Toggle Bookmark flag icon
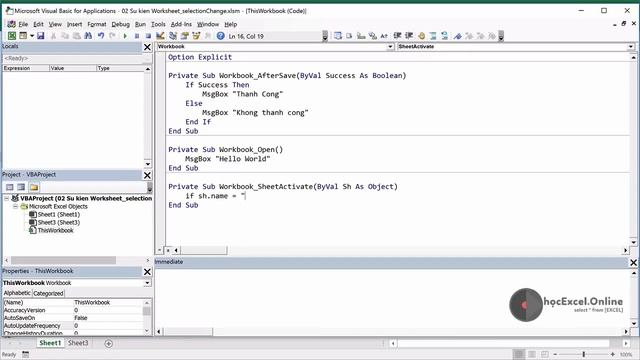 click(458, 36)
